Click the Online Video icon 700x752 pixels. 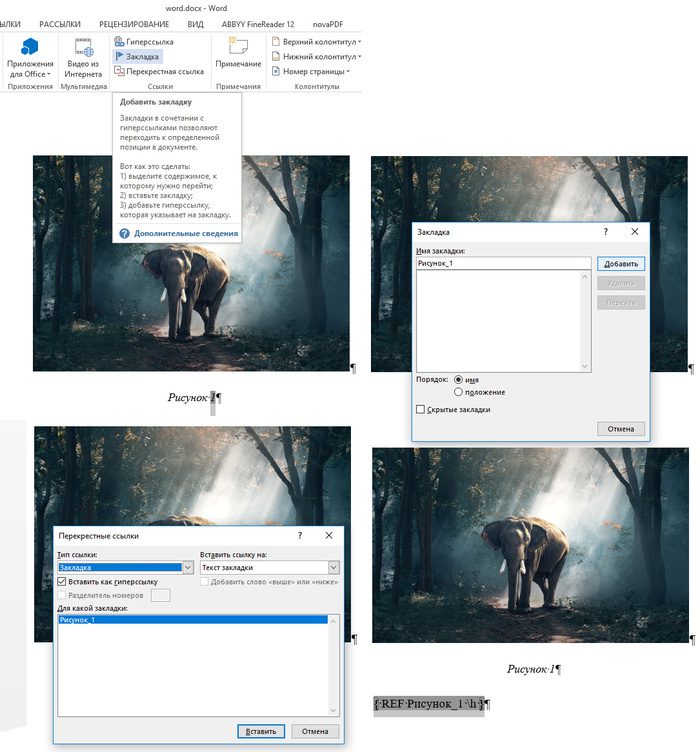[83, 47]
